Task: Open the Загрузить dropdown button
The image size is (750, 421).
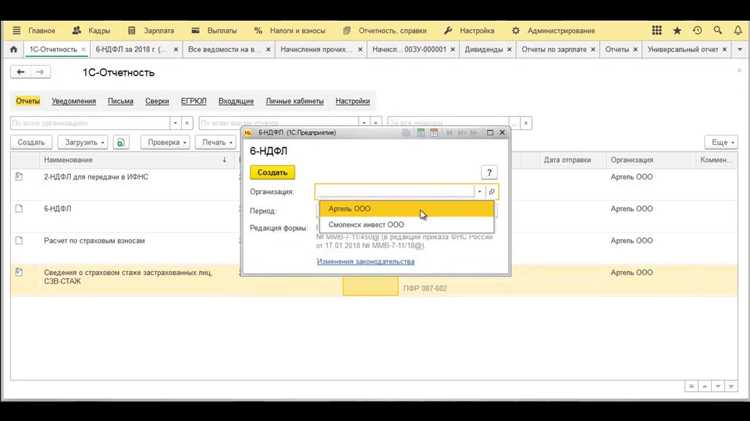Action: (82, 143)
